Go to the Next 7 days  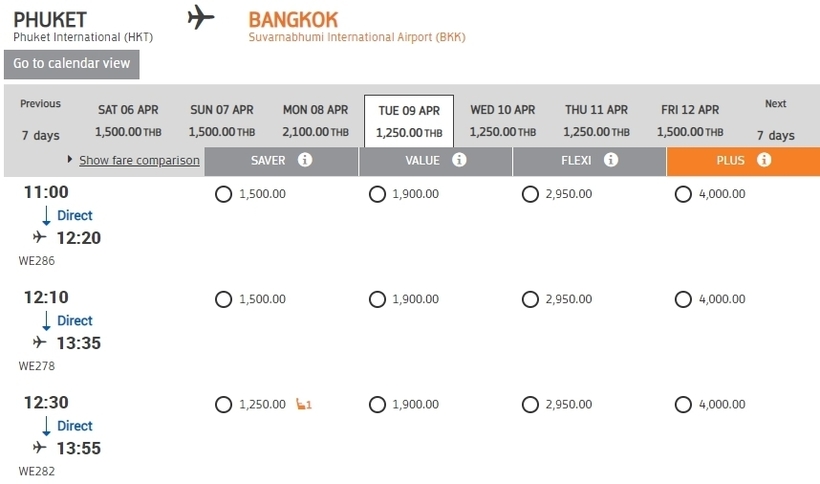coord(776,120)
